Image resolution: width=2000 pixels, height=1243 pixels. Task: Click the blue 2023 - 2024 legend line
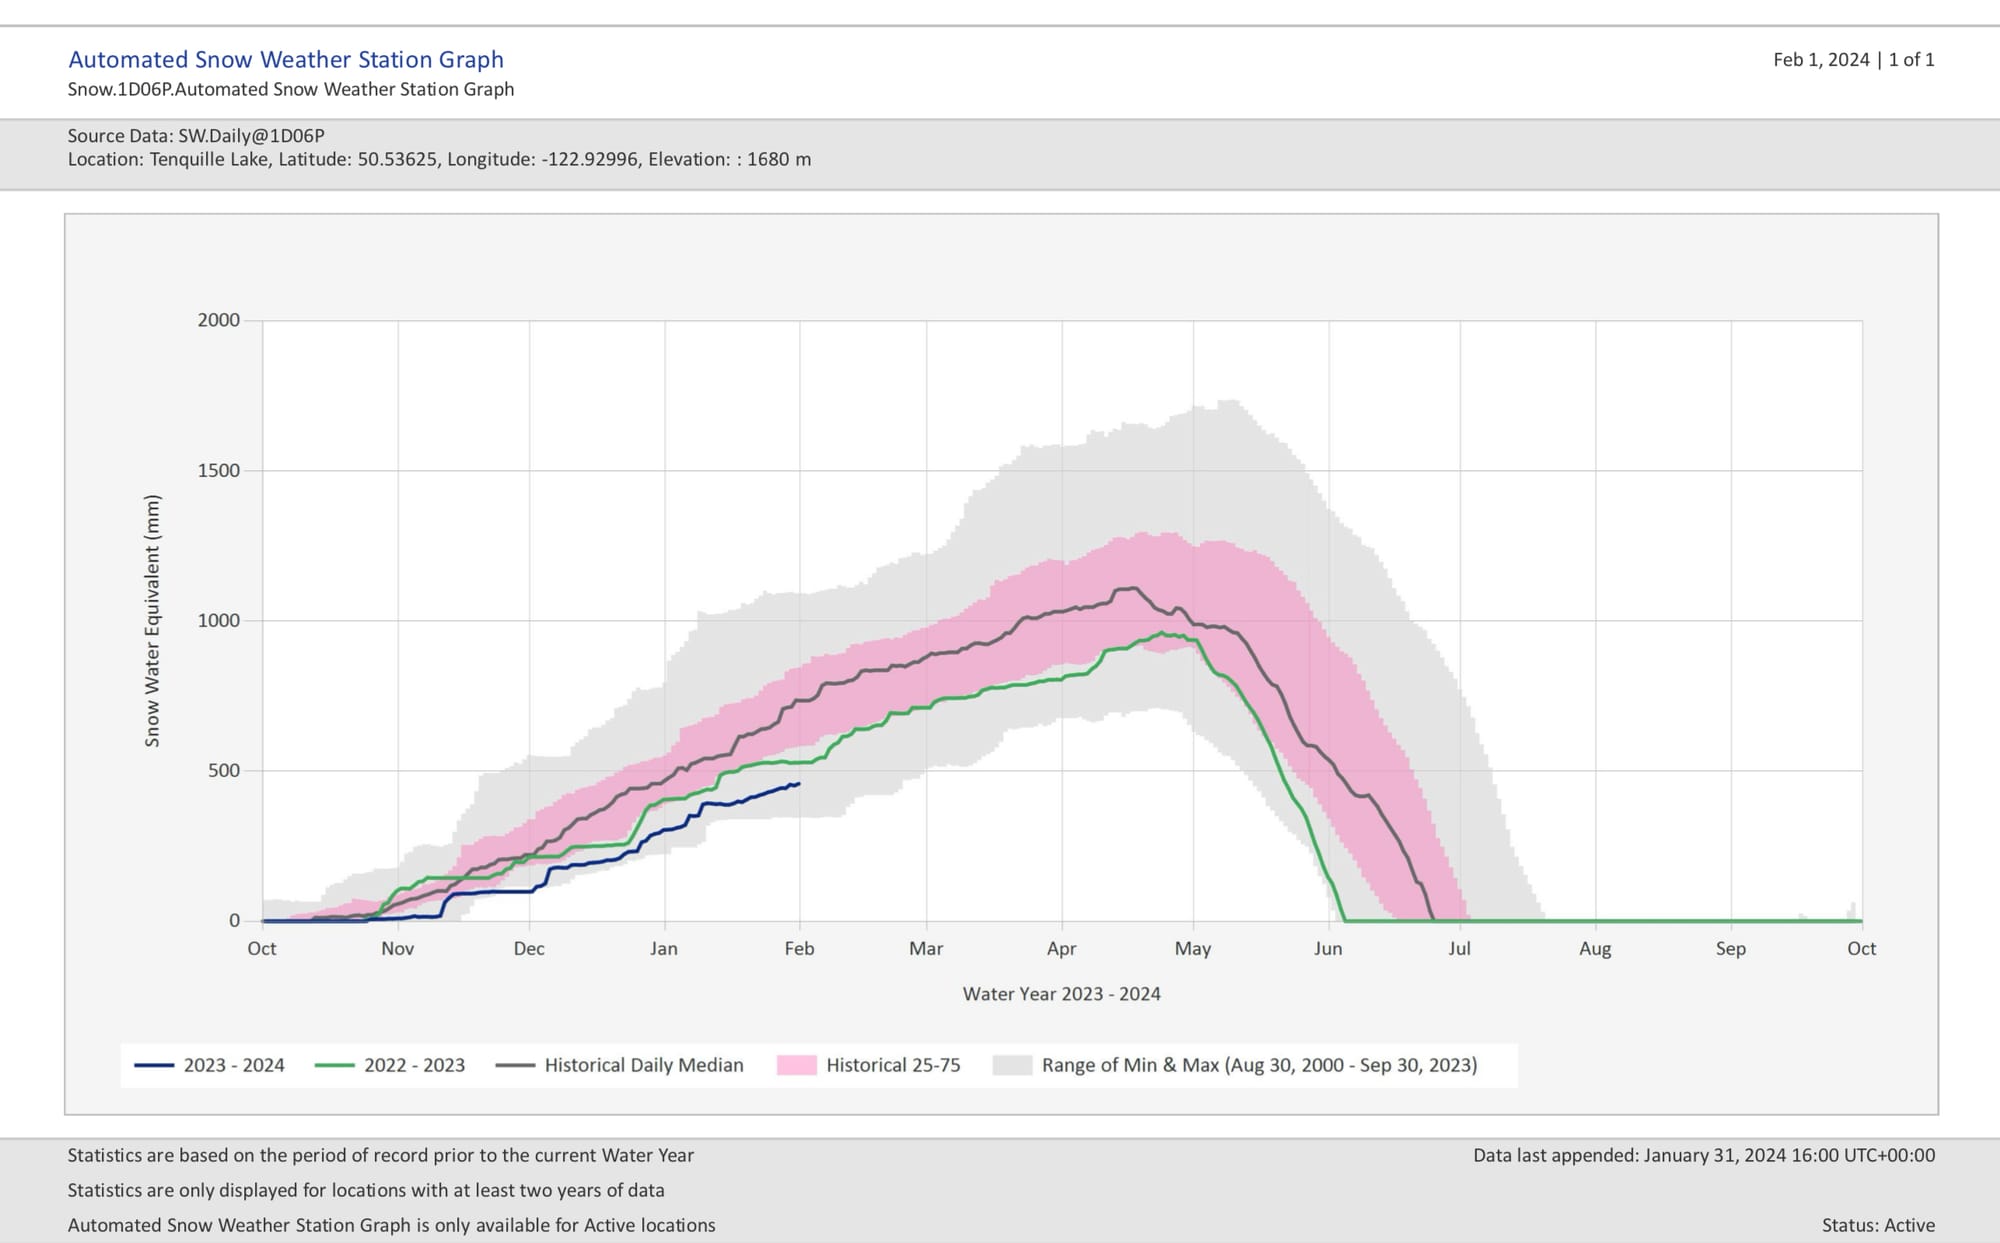154,1066
